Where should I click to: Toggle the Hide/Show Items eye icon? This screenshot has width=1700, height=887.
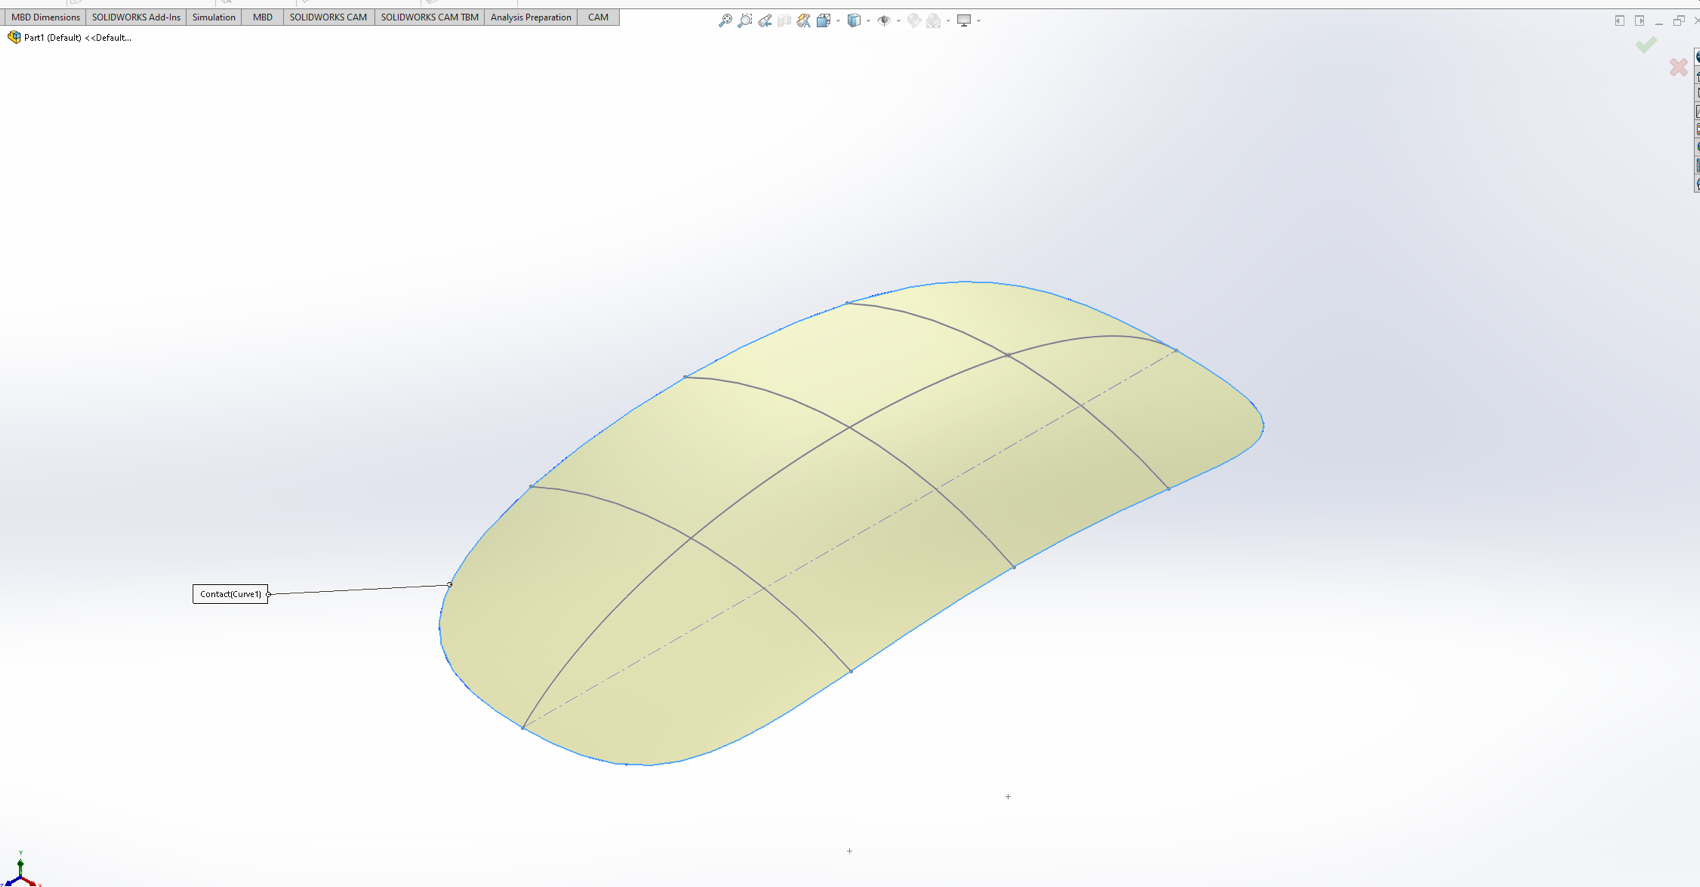click(x=884, y=20)
